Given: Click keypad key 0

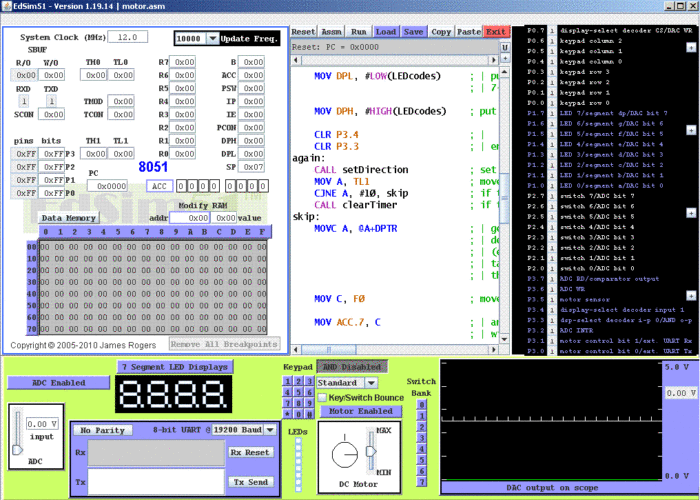Looking at the screenshot, I should tap(298, 414).
